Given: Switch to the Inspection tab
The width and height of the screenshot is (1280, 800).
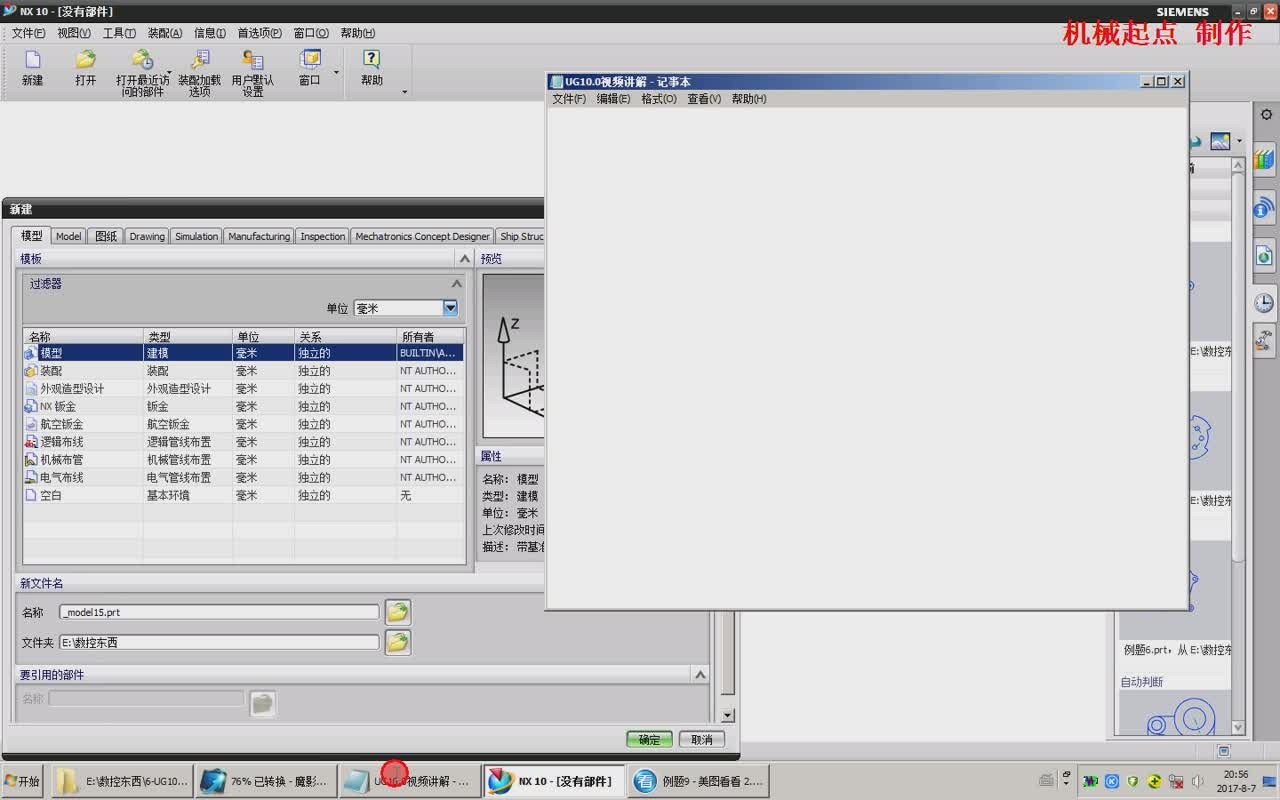Looking at the screenshot, I should (x=323, y=236).
